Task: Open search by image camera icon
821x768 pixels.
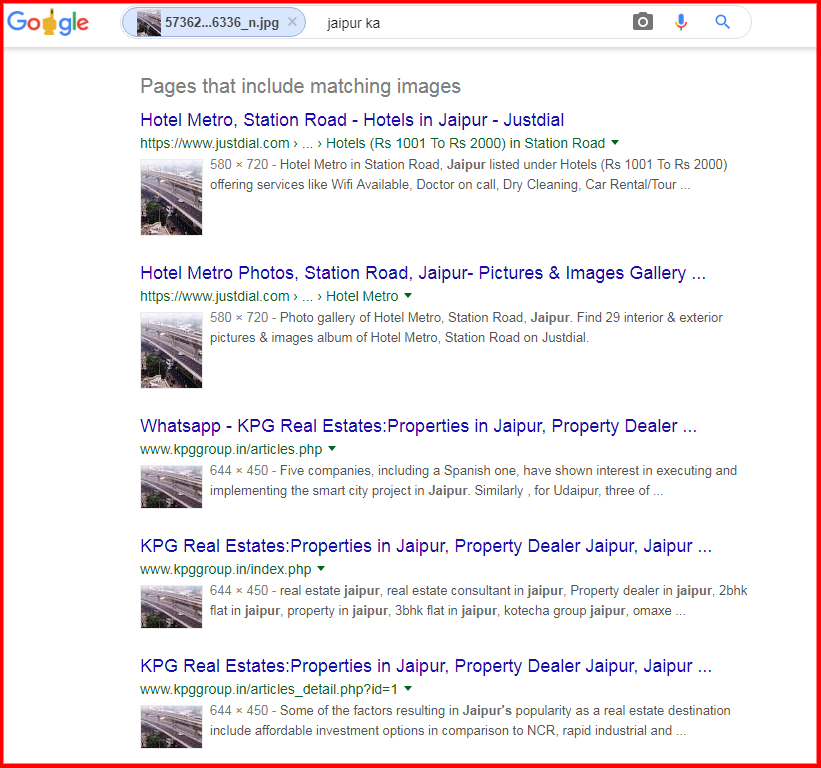Action: [x=642, y=22]
